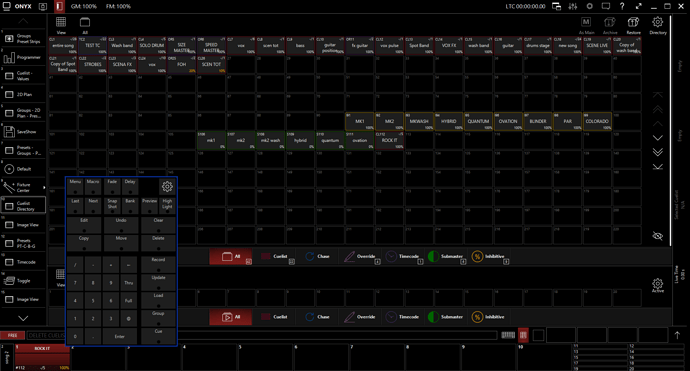Click the help question mark icon

coord(622,6)
